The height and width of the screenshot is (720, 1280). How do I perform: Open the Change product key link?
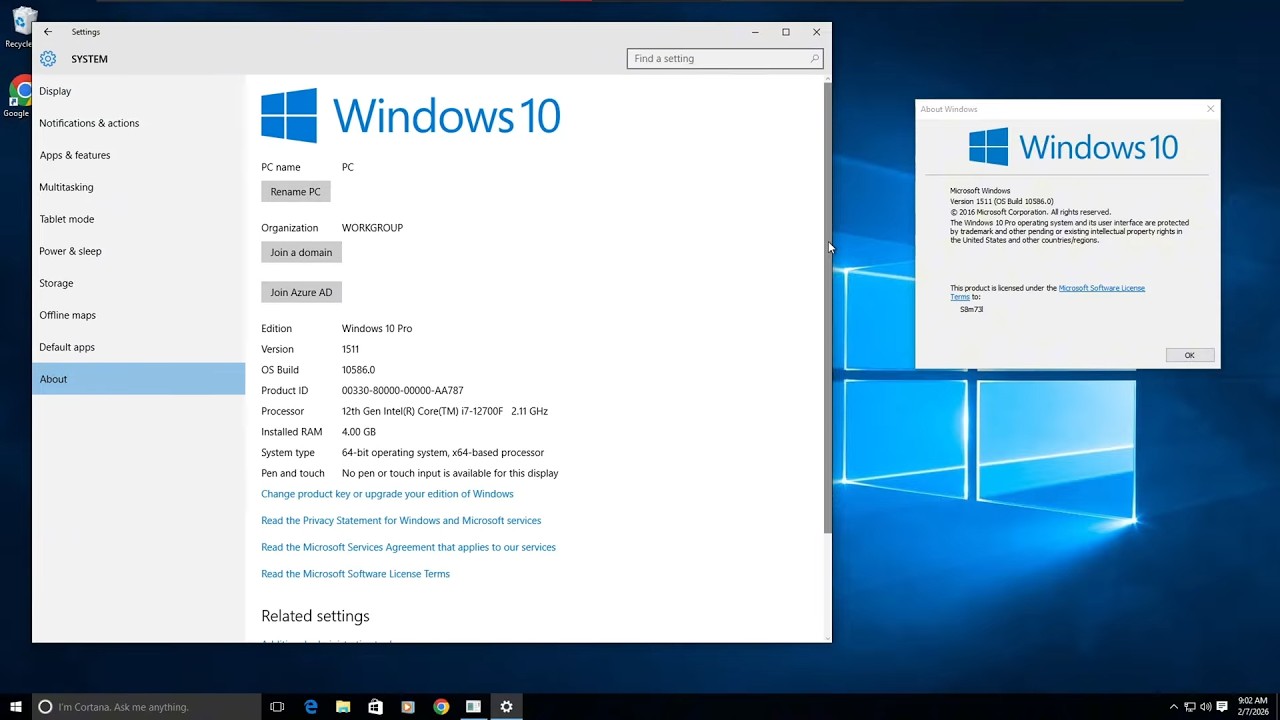point(387,494)
